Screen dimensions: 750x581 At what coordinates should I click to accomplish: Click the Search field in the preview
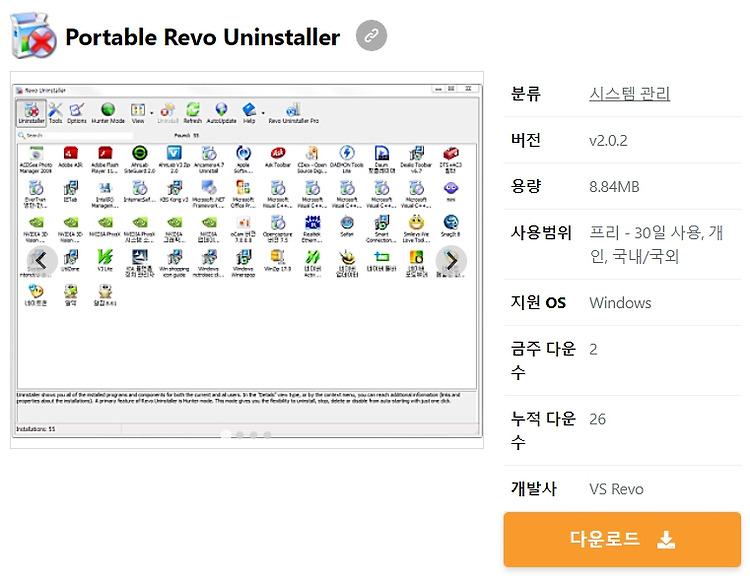click(75, 135)
